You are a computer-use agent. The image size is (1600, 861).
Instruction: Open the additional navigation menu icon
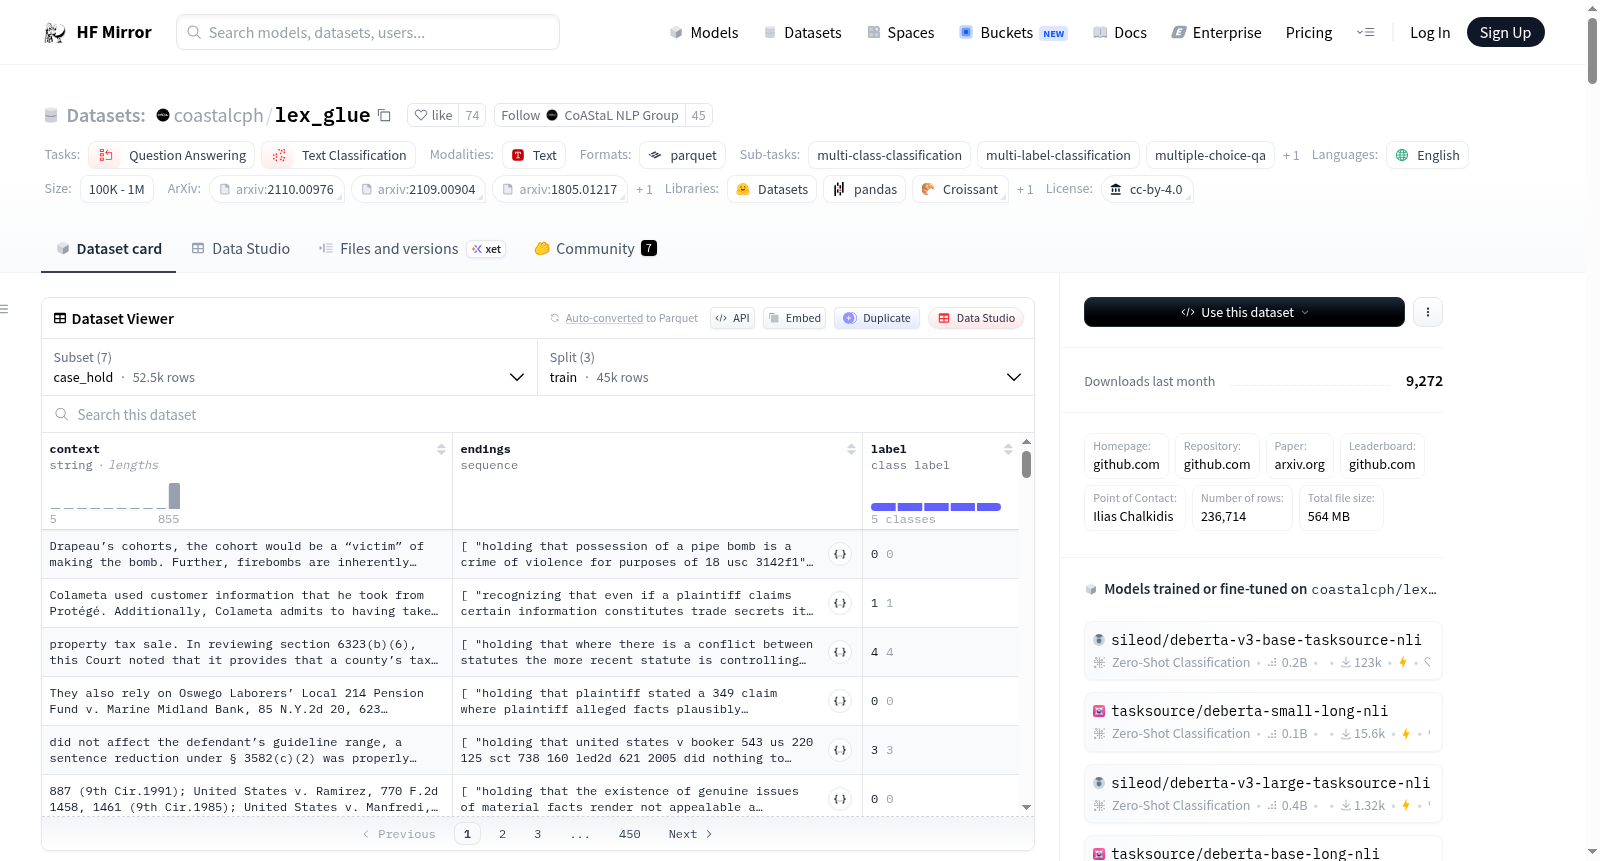(x=1365, y=33)
